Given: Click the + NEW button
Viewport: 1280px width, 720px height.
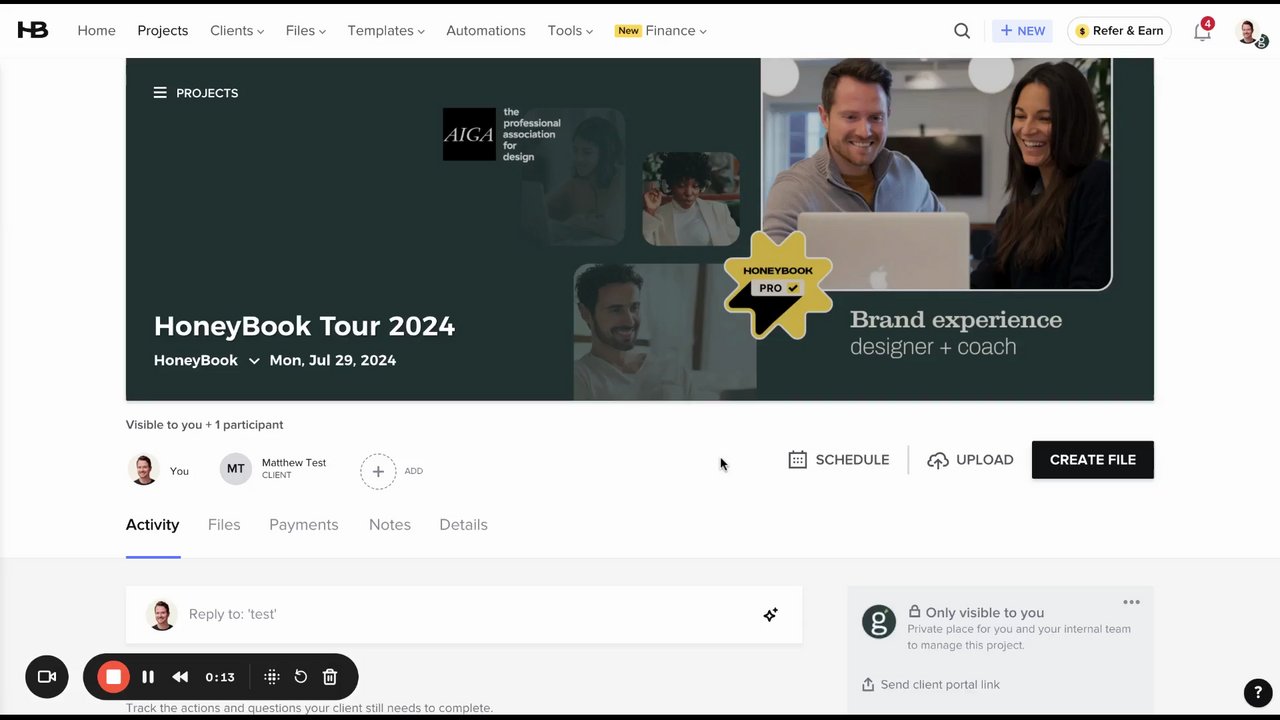Looking at the screenshot, I should pos(1022,31).
